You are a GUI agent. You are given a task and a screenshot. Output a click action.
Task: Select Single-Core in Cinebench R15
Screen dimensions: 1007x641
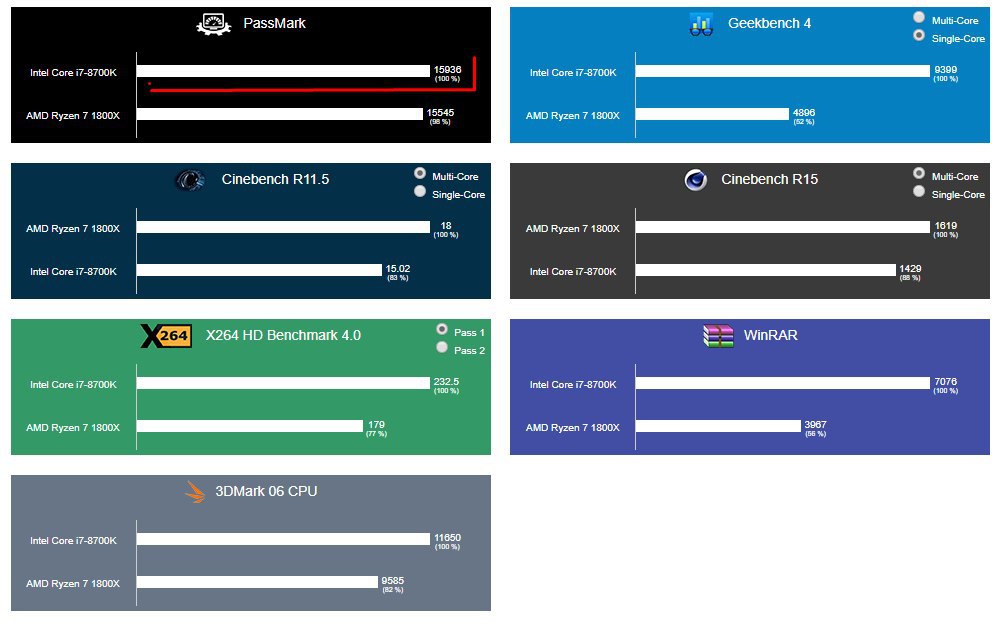click(919, 191)
